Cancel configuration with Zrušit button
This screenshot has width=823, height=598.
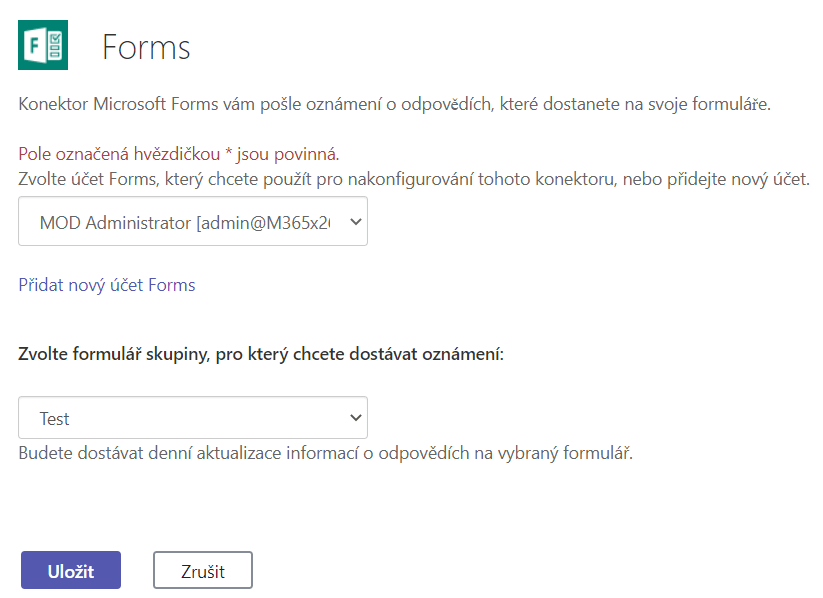(203, 570)
